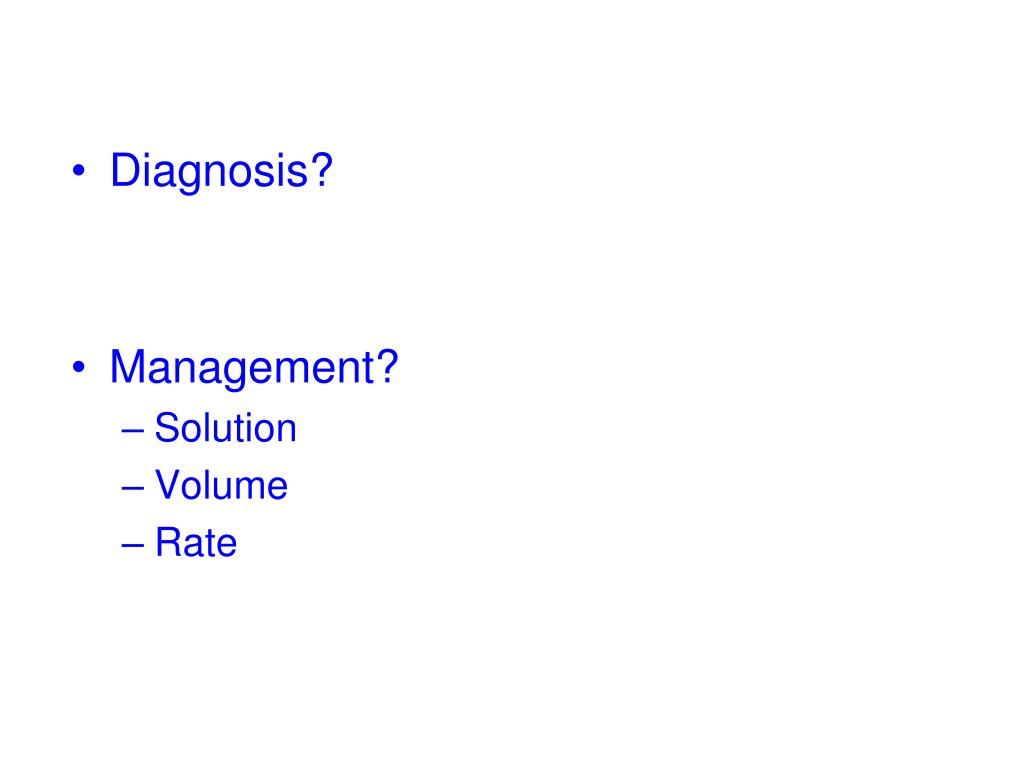This screenshot has width=1024, height=768.
Task: Click the capital S in Solution
Action: point(167,428)
